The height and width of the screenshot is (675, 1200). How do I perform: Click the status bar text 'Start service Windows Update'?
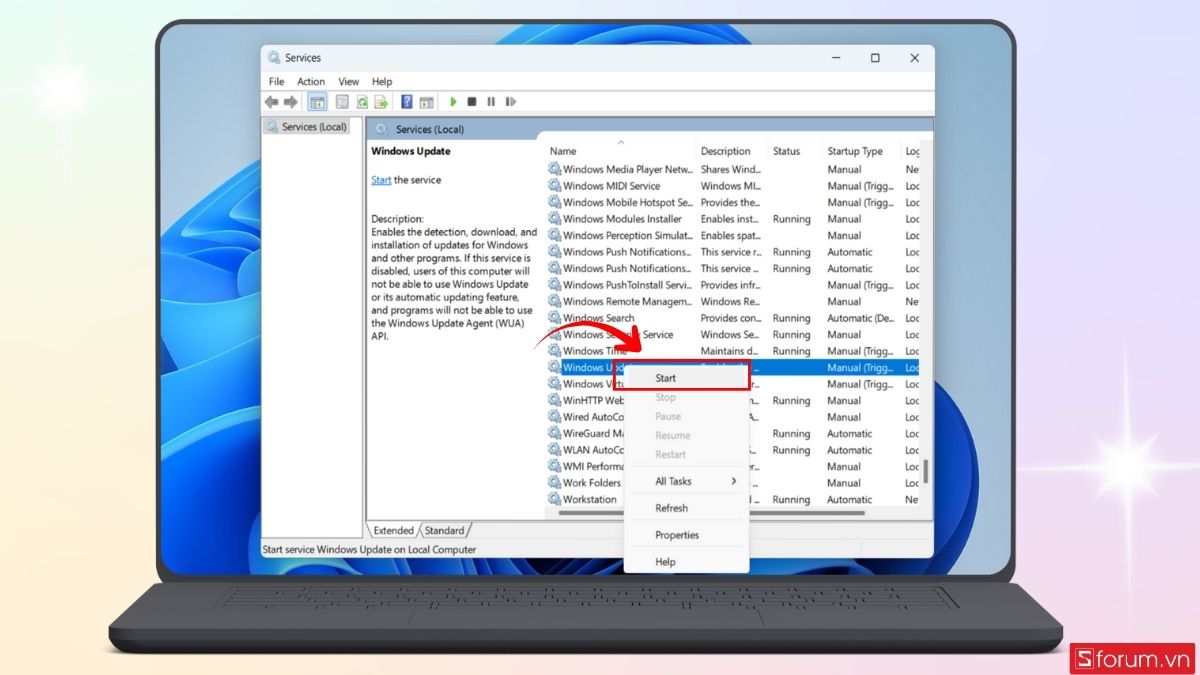coord(369,549)
